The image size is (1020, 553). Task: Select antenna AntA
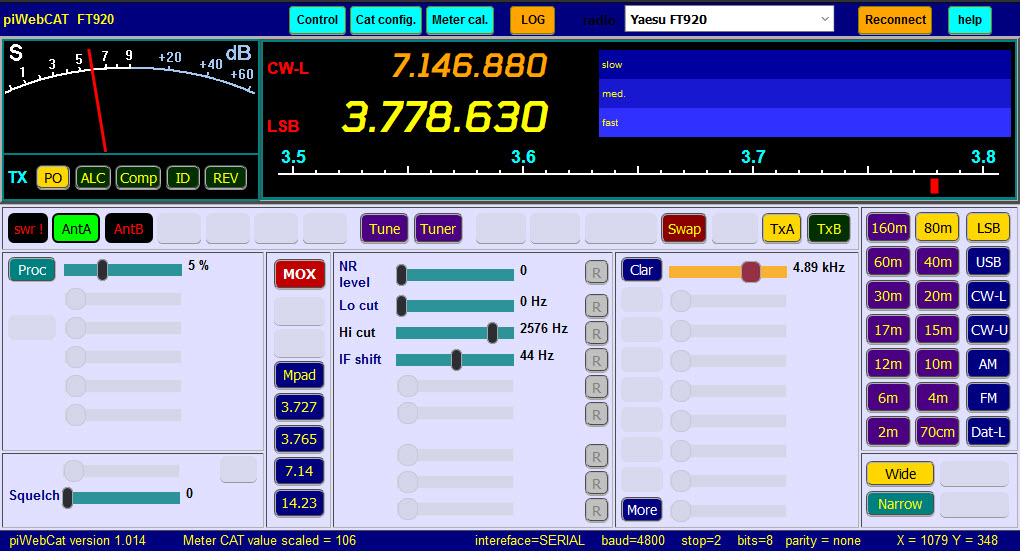(x=76, y=228)
